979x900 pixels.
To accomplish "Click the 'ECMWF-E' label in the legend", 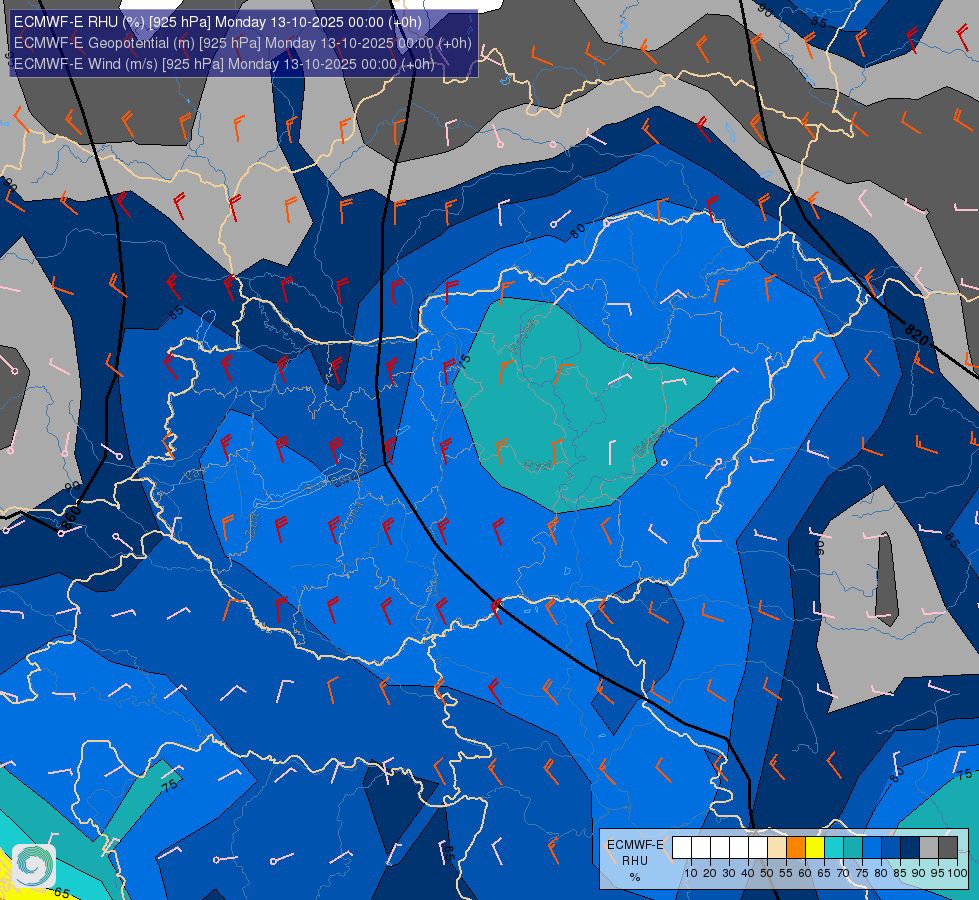I will pyautogui.click(x=635, y=845).
